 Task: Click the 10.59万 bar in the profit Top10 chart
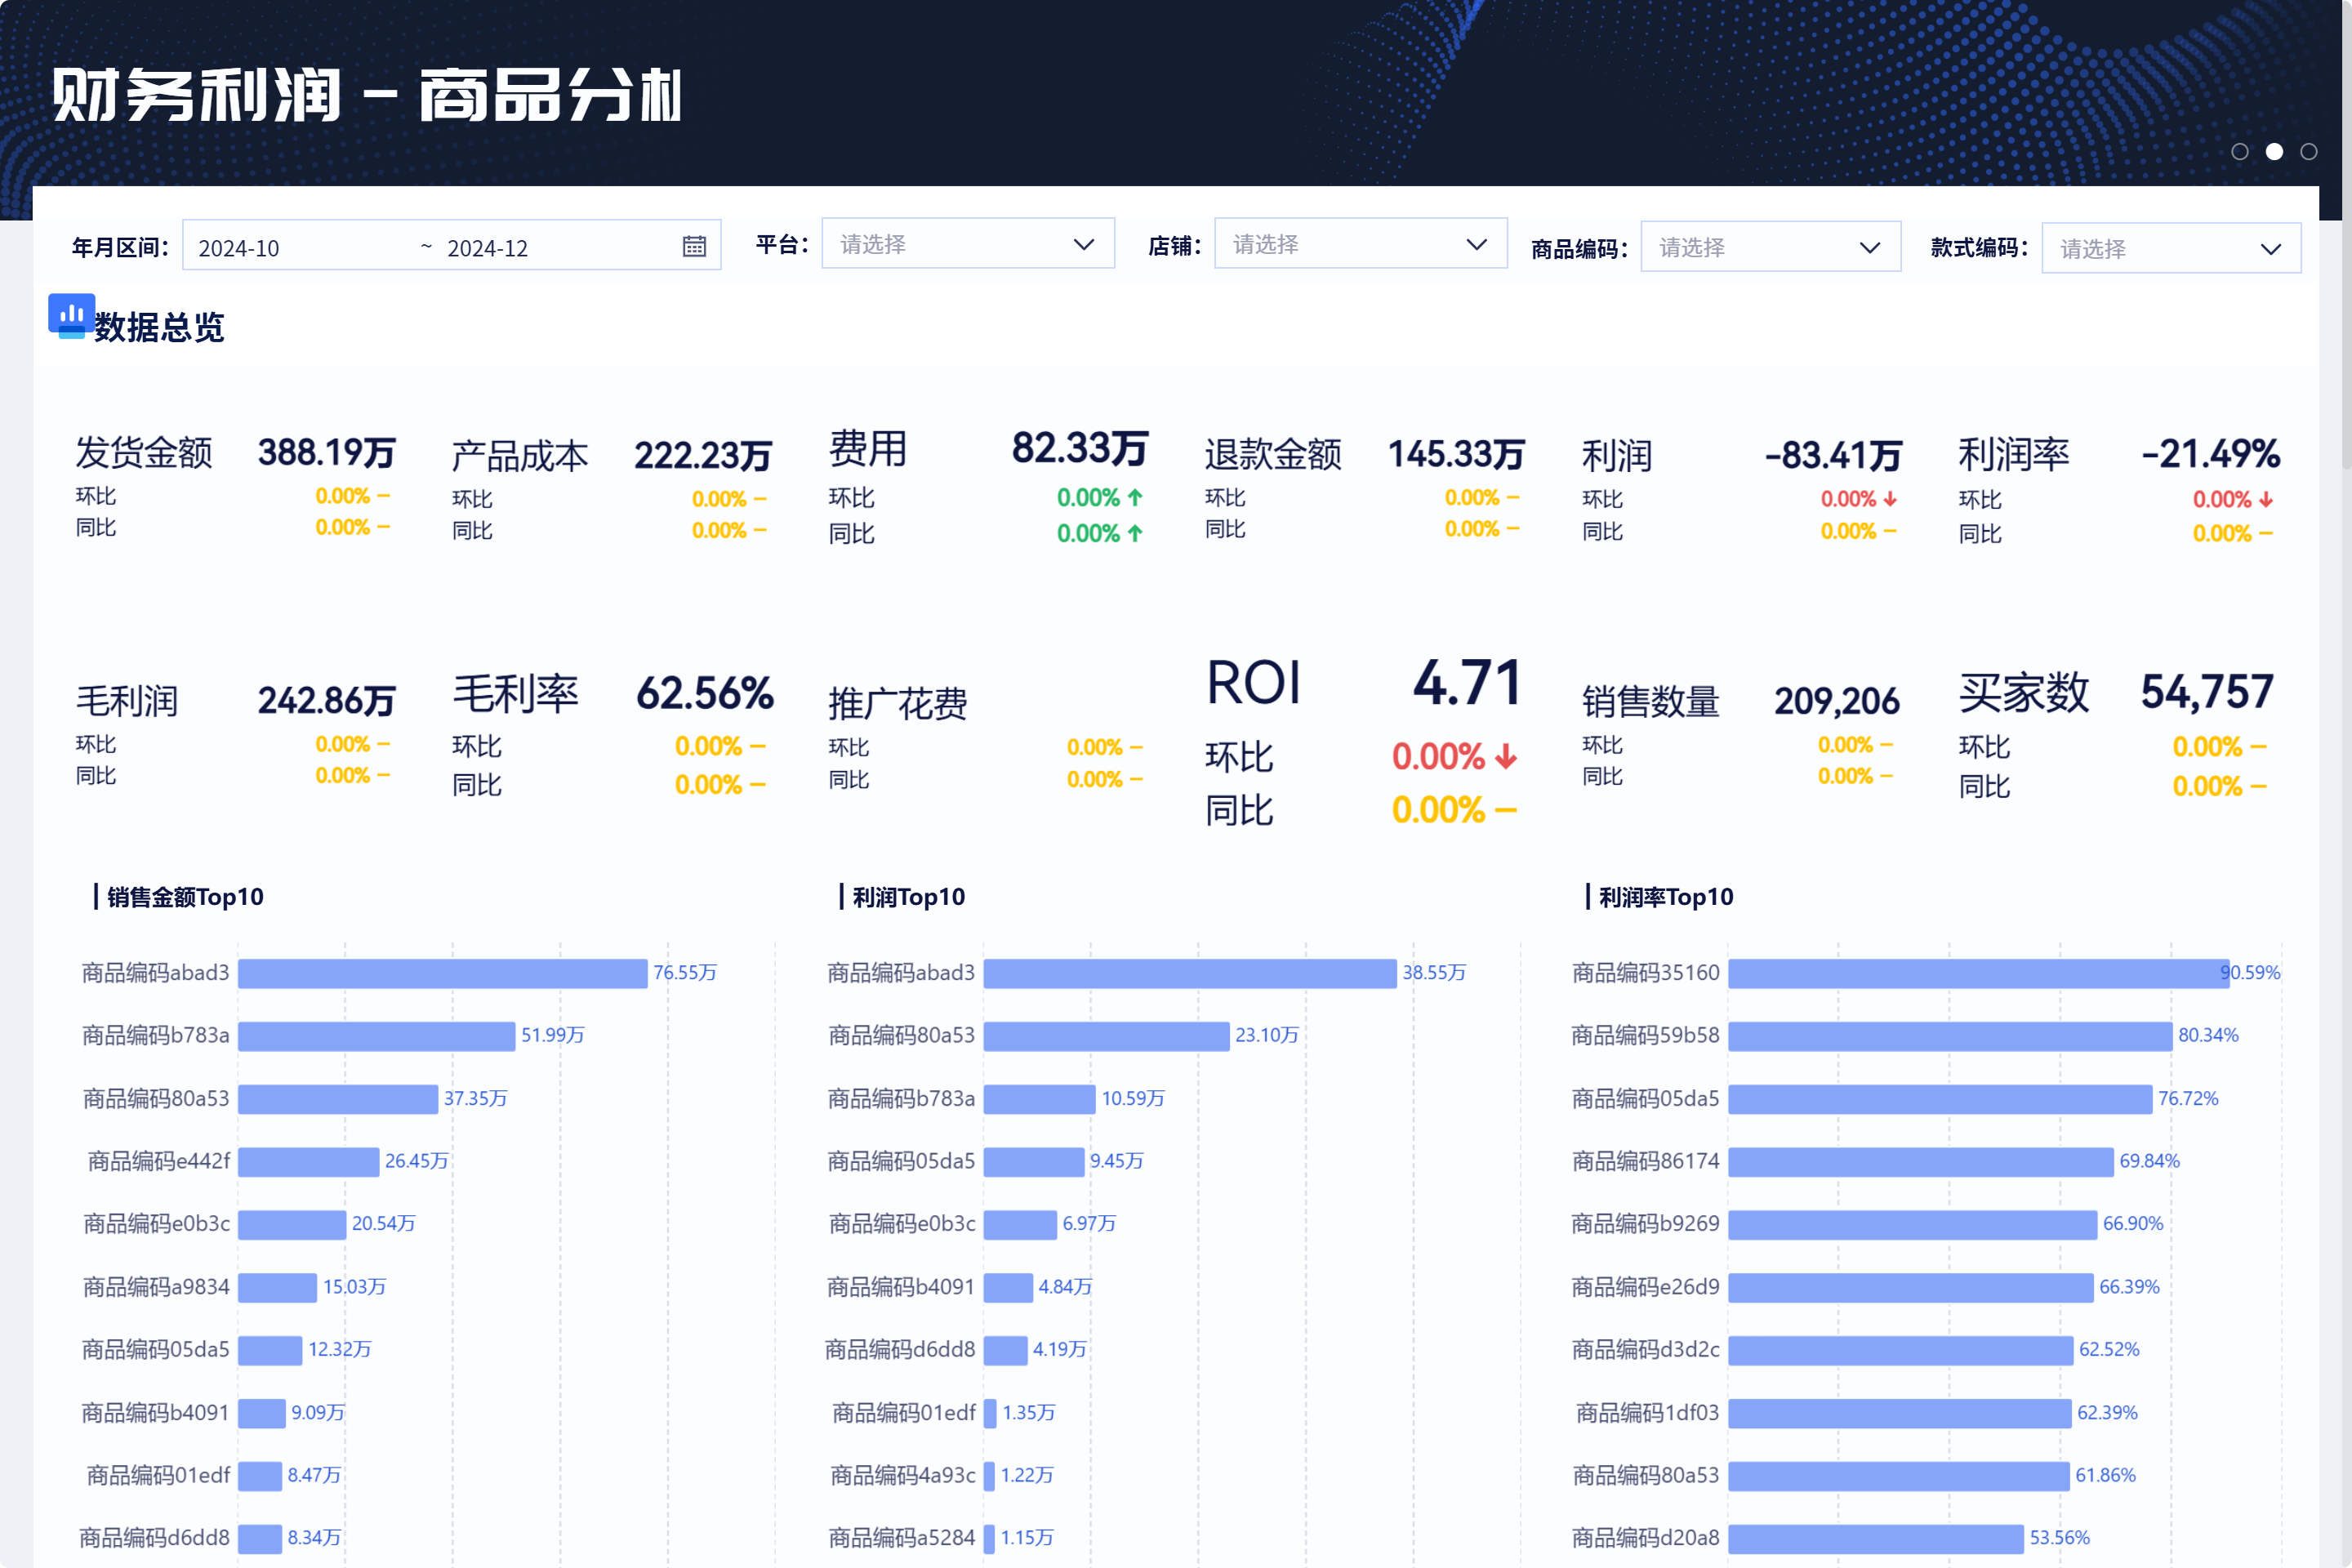1039,1099
